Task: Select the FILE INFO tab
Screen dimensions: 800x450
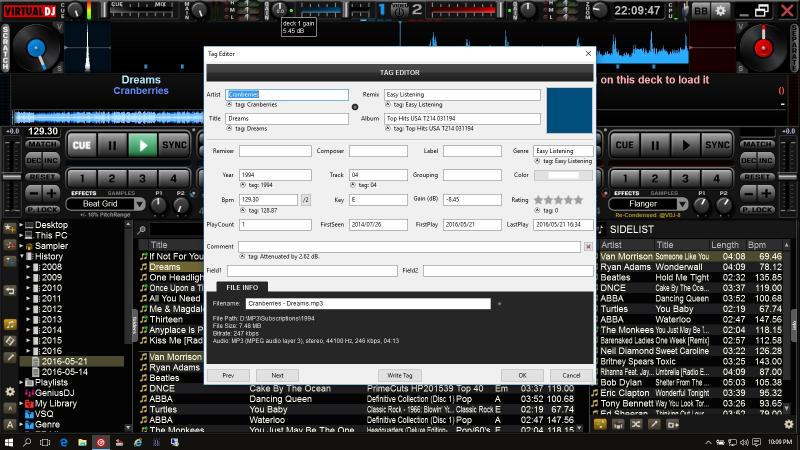Action: pos(242,288)
